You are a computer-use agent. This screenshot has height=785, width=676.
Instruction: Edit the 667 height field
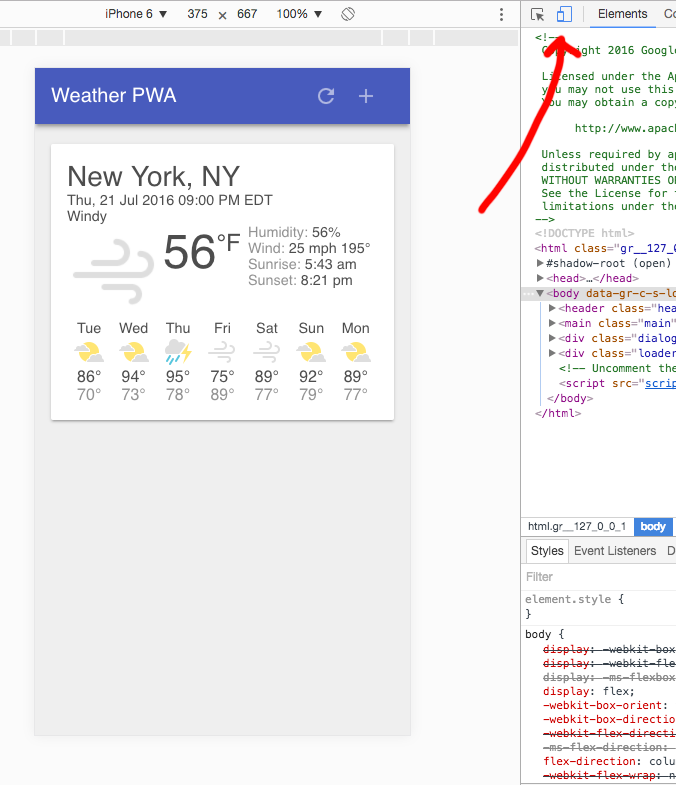tap(247, 14)
